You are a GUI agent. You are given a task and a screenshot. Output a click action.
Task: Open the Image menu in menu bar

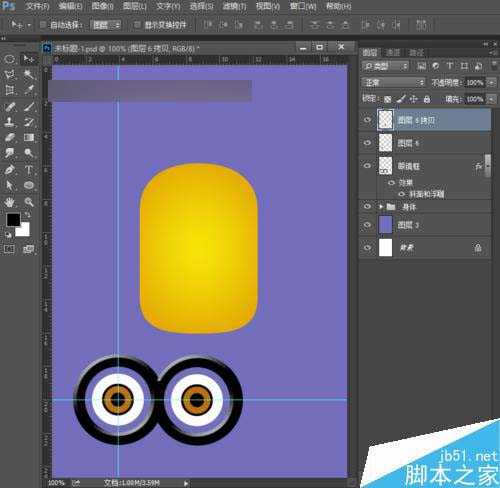(x=102, y=6)
